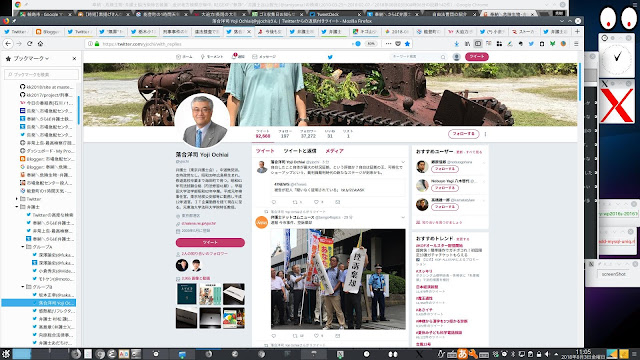
Task: Click the Twitter keyword search box
Action: pyautogui.click(x=418, y=57)
